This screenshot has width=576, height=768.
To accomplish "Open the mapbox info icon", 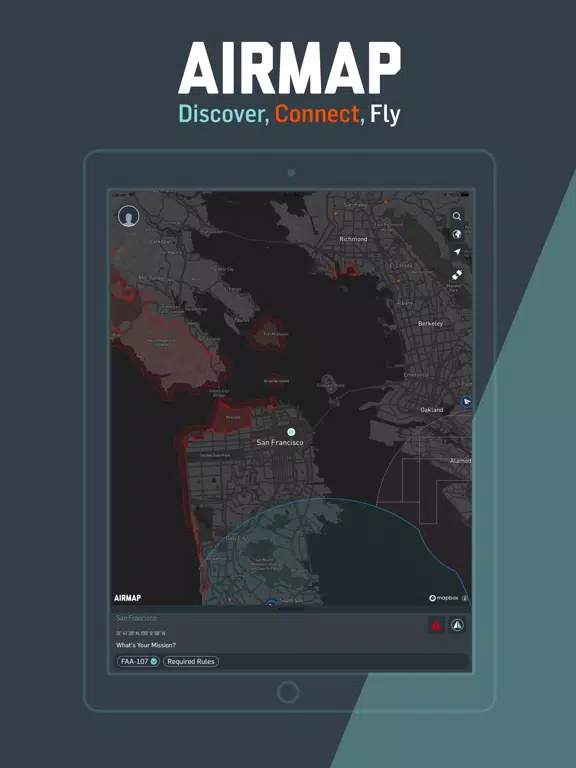I will coord(465,598).
